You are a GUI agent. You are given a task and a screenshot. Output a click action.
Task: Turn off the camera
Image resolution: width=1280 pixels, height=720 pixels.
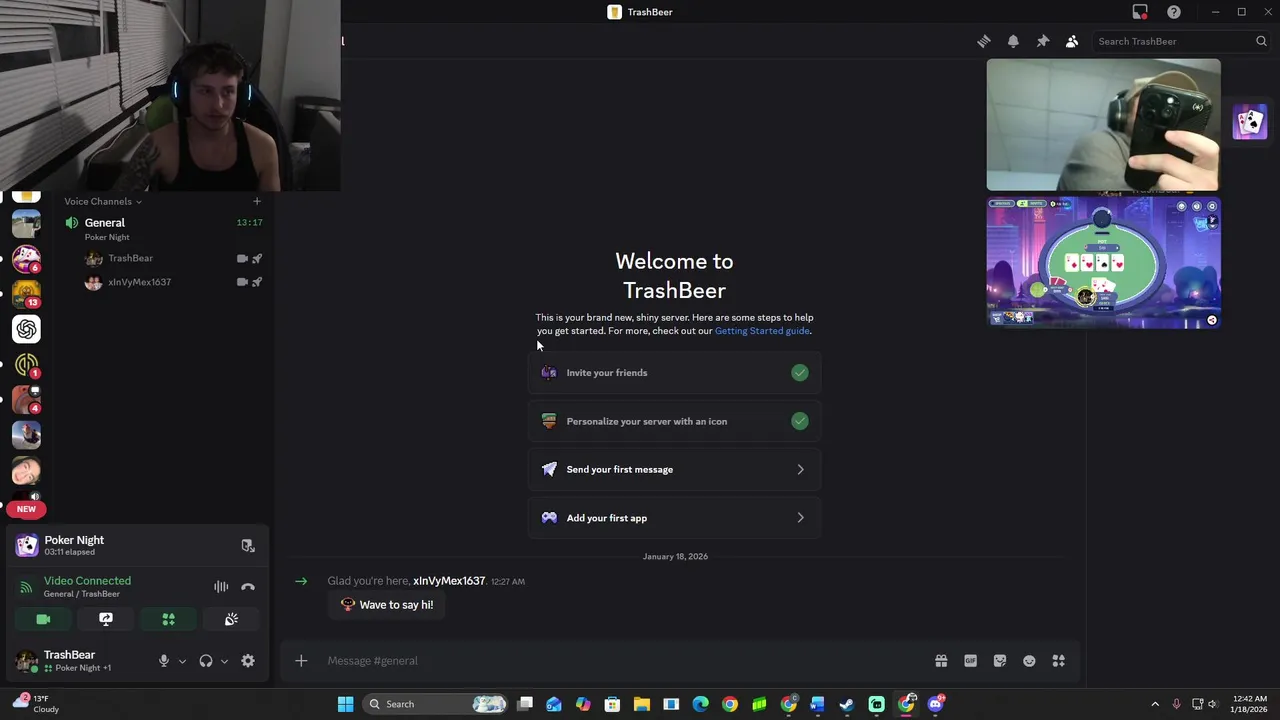43,620
